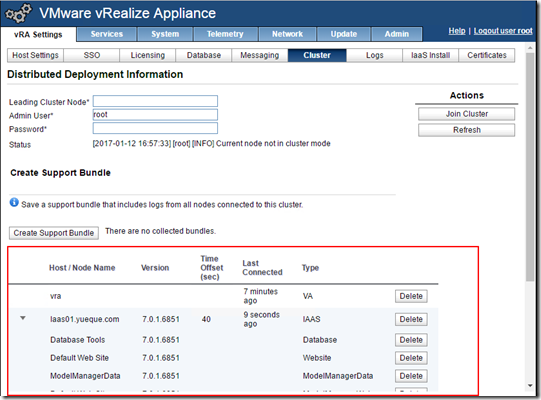Click the Admin User input field
The height and width of the screenshot is (400, 541).
(155, 115)
